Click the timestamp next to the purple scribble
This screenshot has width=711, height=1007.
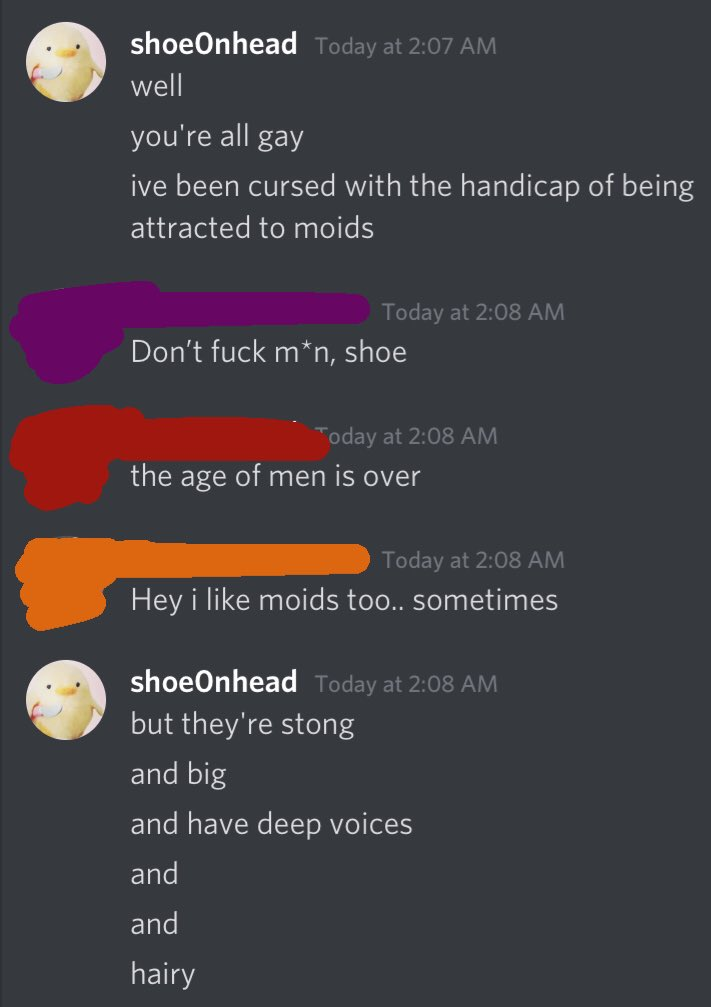(473, 312)
